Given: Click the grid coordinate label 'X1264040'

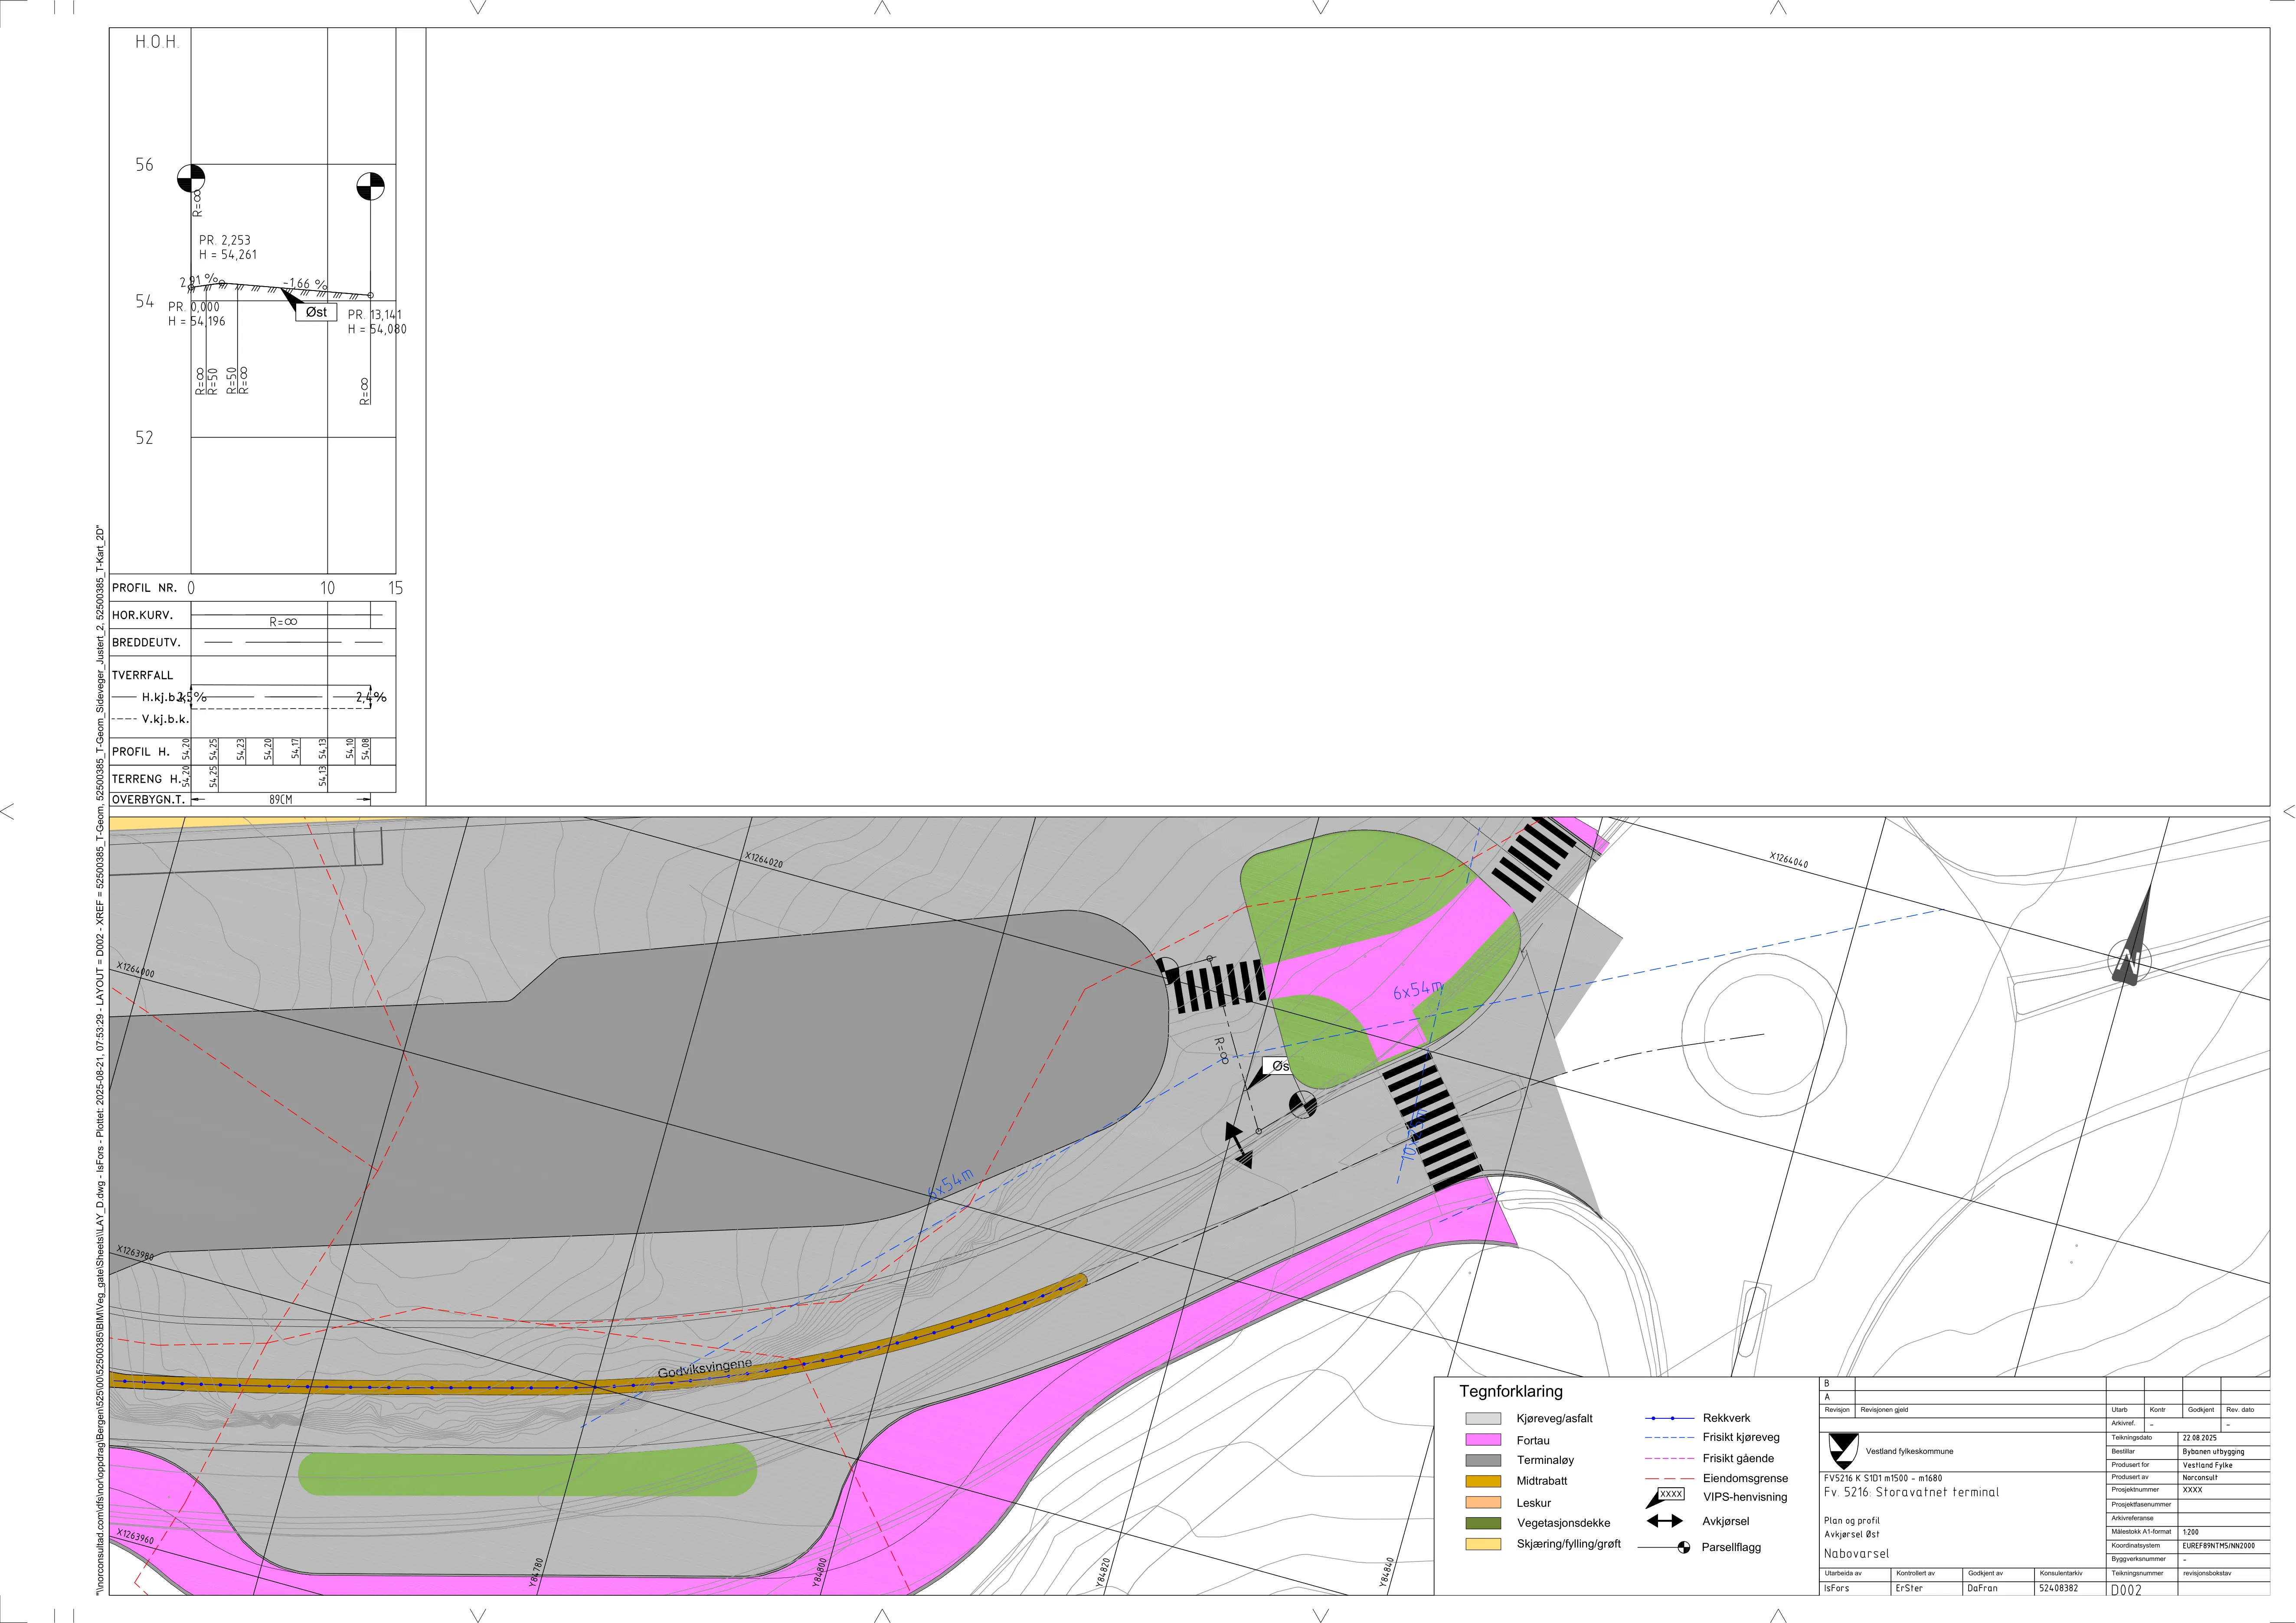Looking at the screenshot, I should click(x=1789, y=859).
